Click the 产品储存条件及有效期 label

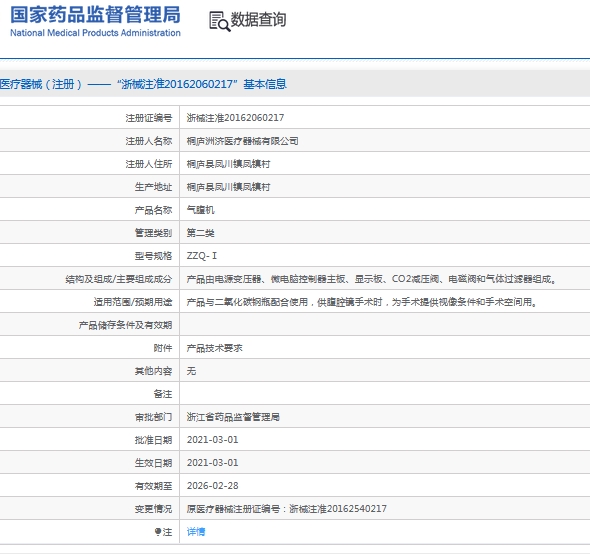click(125, 325)
